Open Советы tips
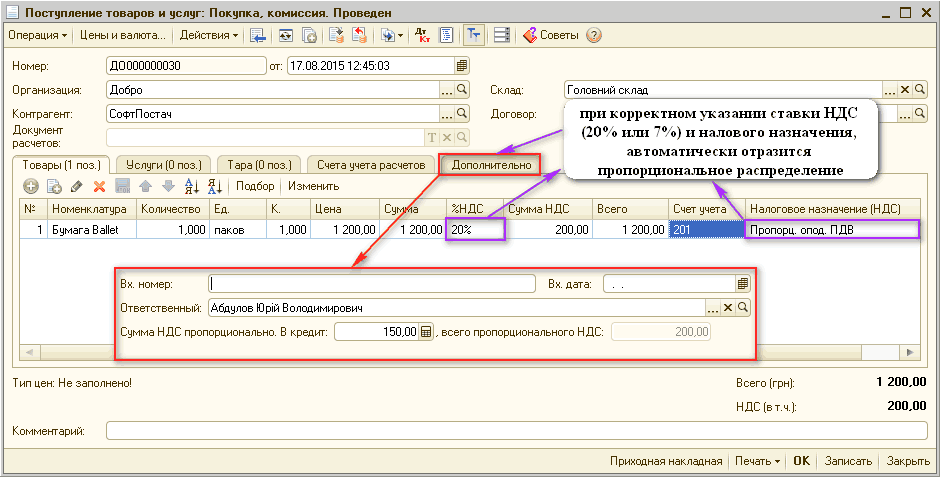Image resolution: width=940 pixels, height=477 pixels. click(550, 35)
